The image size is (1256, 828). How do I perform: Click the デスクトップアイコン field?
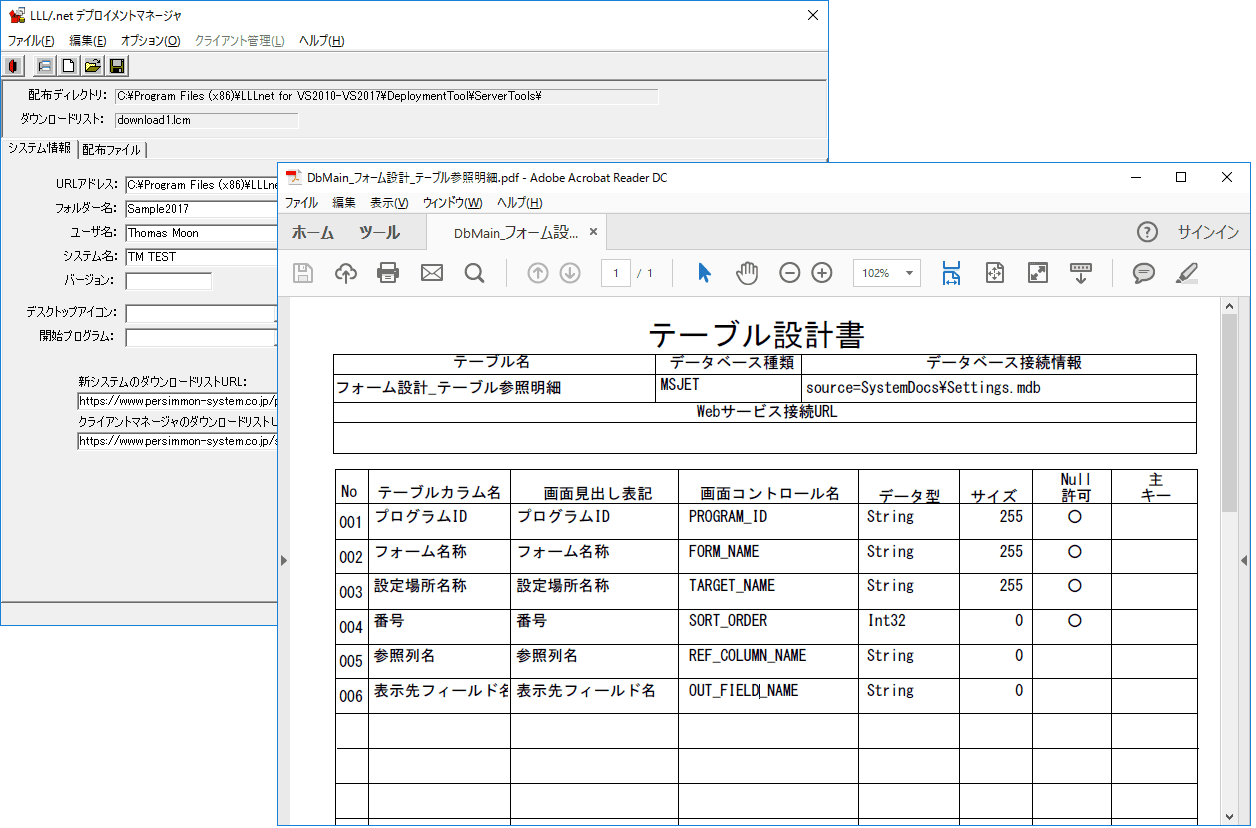click(201, 313)
